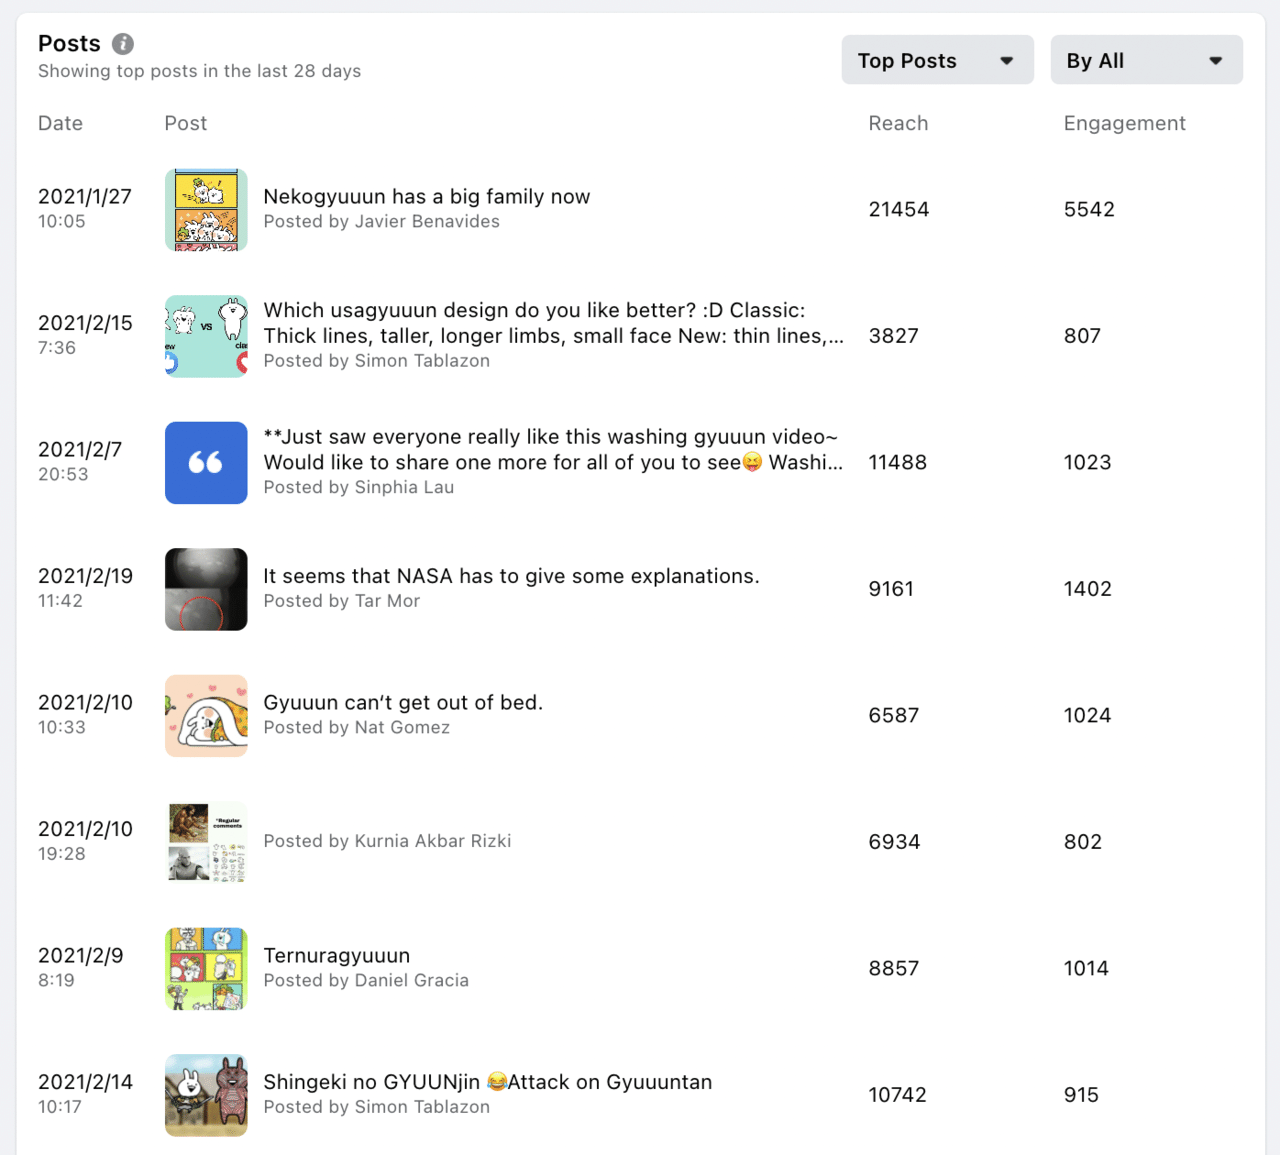
Task: Click the Nekogyuuun big family post thumbnail
Action: point(206,210)
